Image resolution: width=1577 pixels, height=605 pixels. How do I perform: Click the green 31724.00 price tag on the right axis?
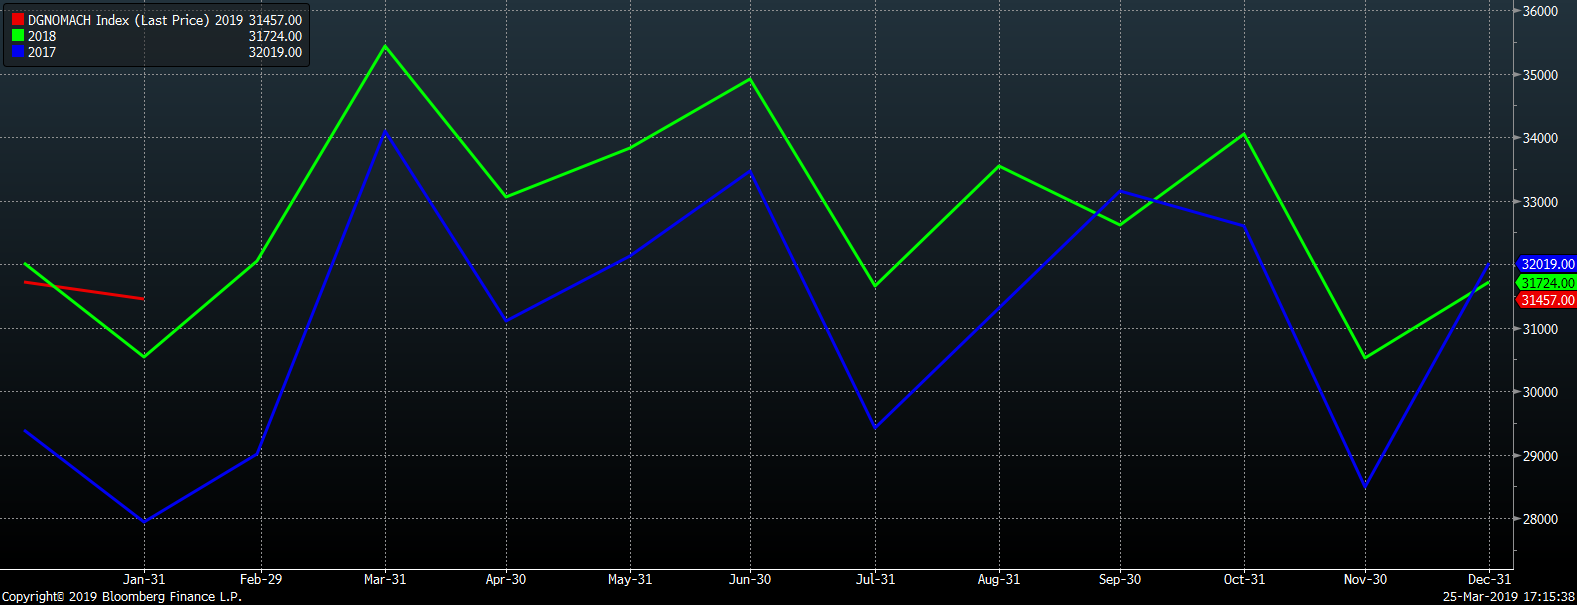1547,283
